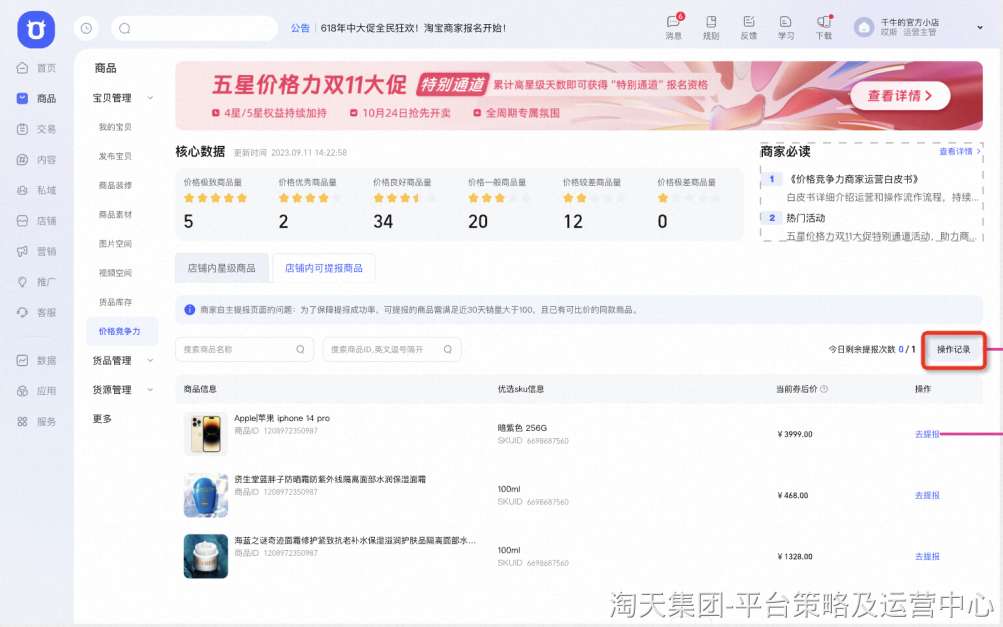Screen dimensions: 1003x627
Task: Collapse the 宝贝管理 menu group
Action: (123, 98)
